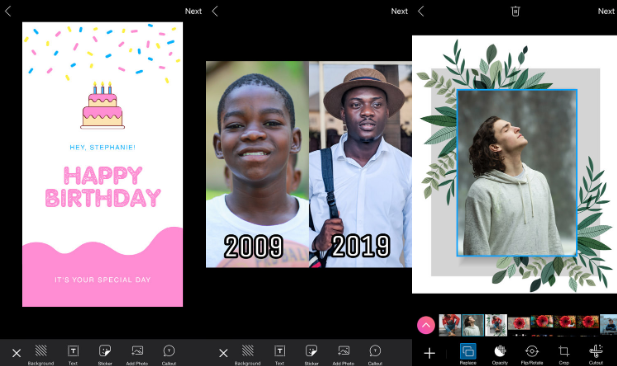Pick the leaf-framed red jacket thumbnail
This screenshot has width=617, height=366.
point(496,325)
